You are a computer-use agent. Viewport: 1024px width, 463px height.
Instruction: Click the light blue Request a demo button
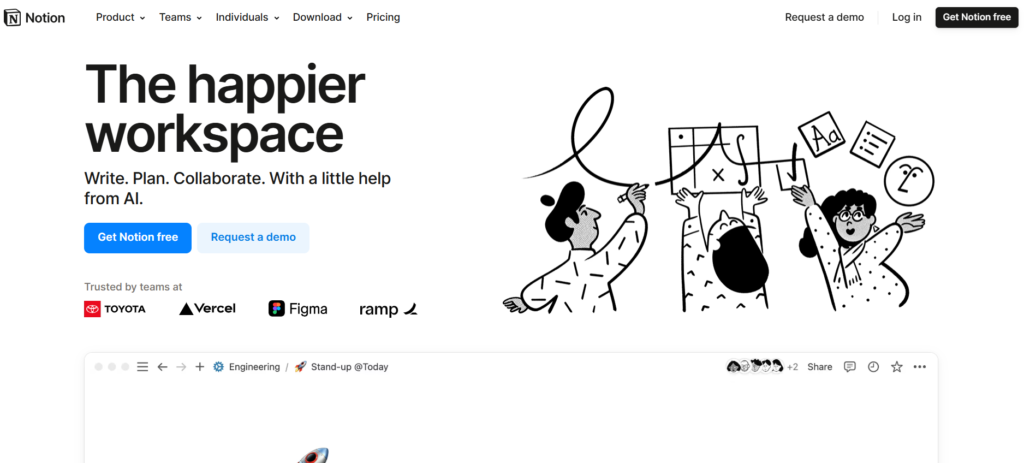click(253, 238)
